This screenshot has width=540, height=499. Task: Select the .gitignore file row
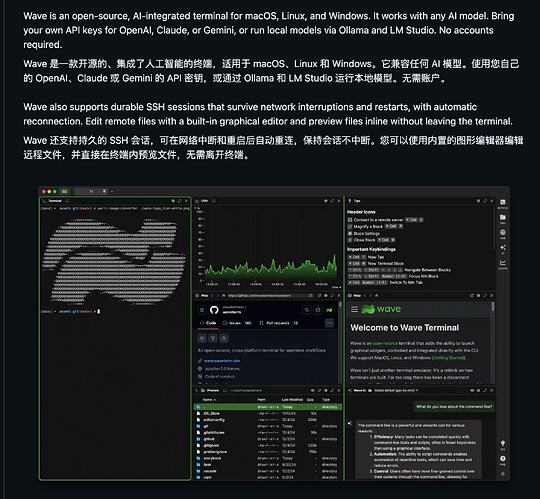268,446
